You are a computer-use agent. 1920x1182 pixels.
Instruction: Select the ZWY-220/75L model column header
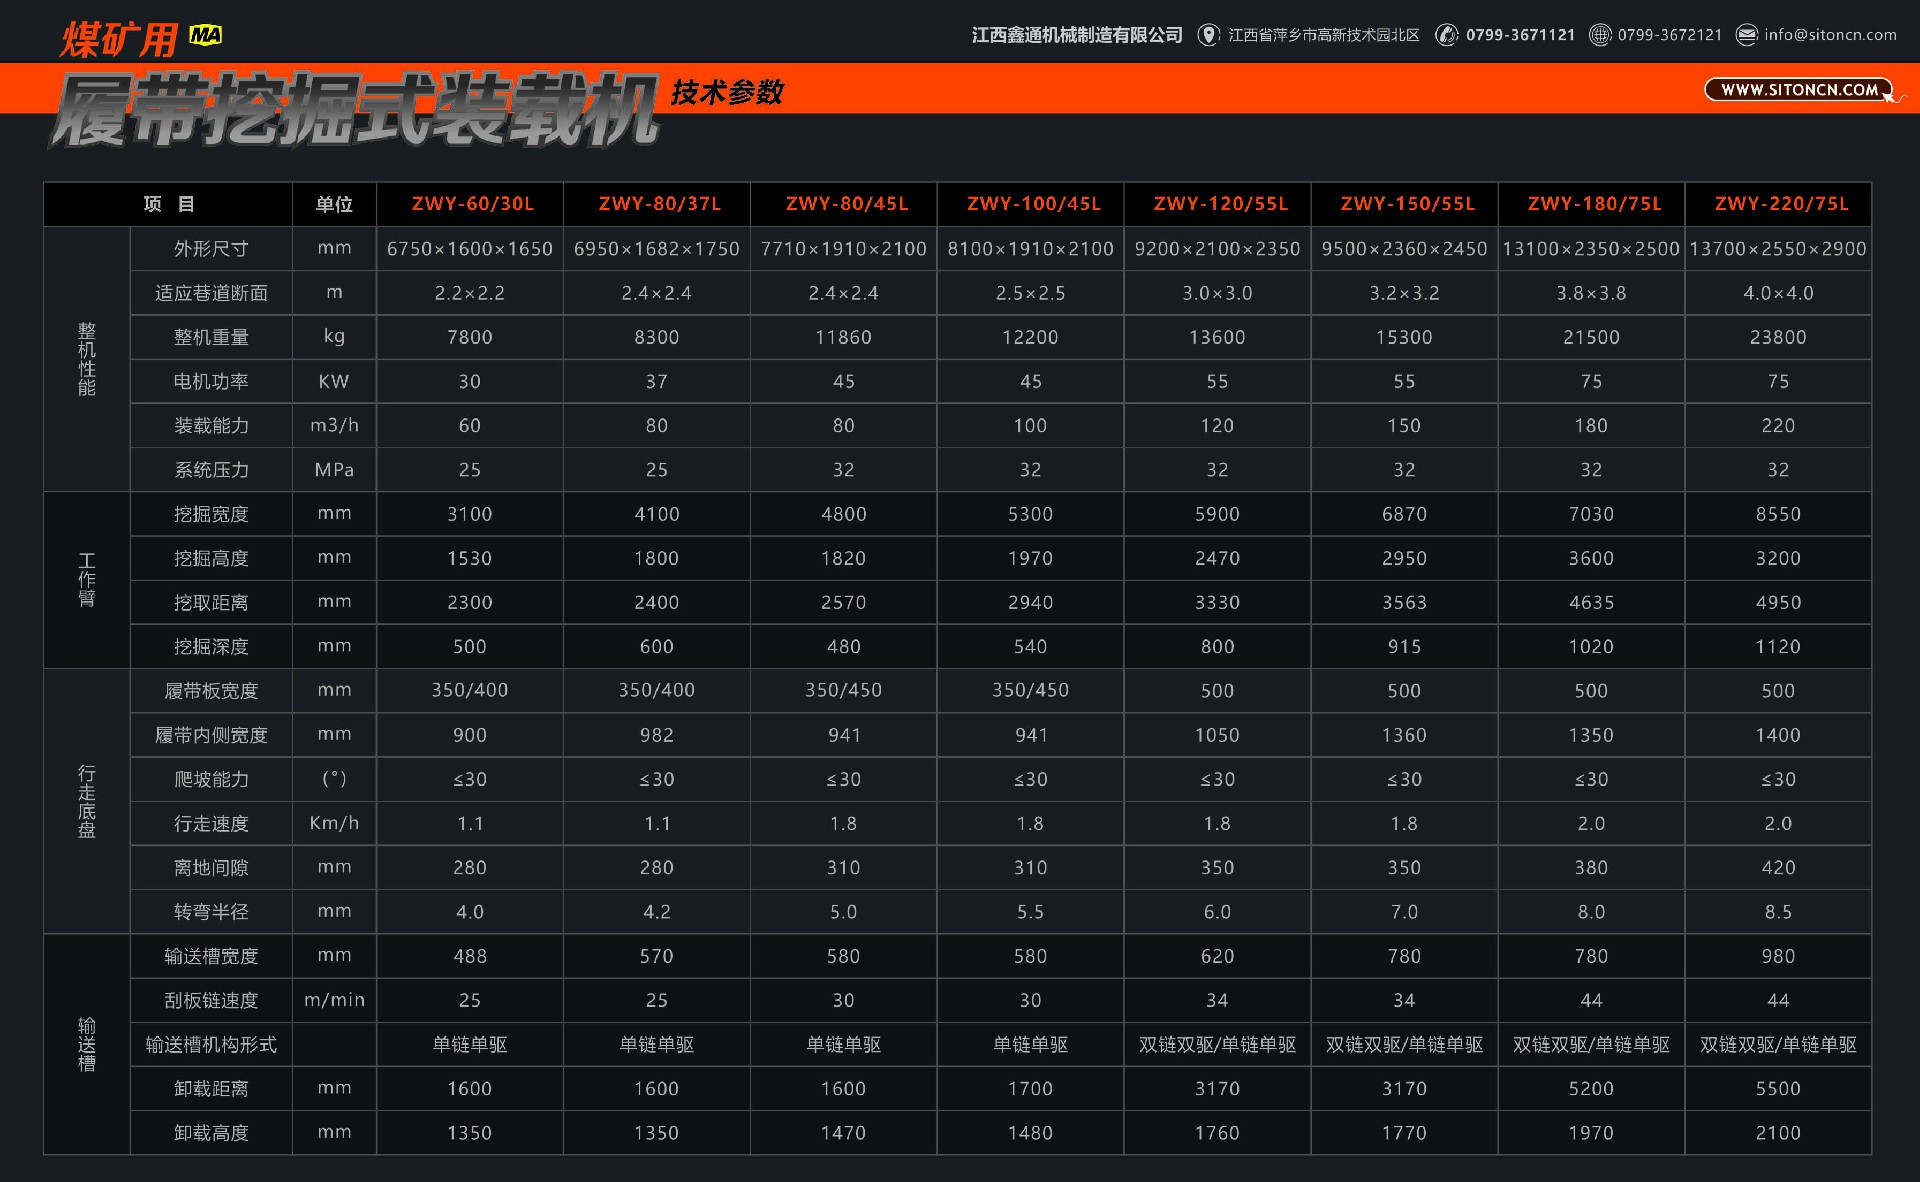[1781, 204]
